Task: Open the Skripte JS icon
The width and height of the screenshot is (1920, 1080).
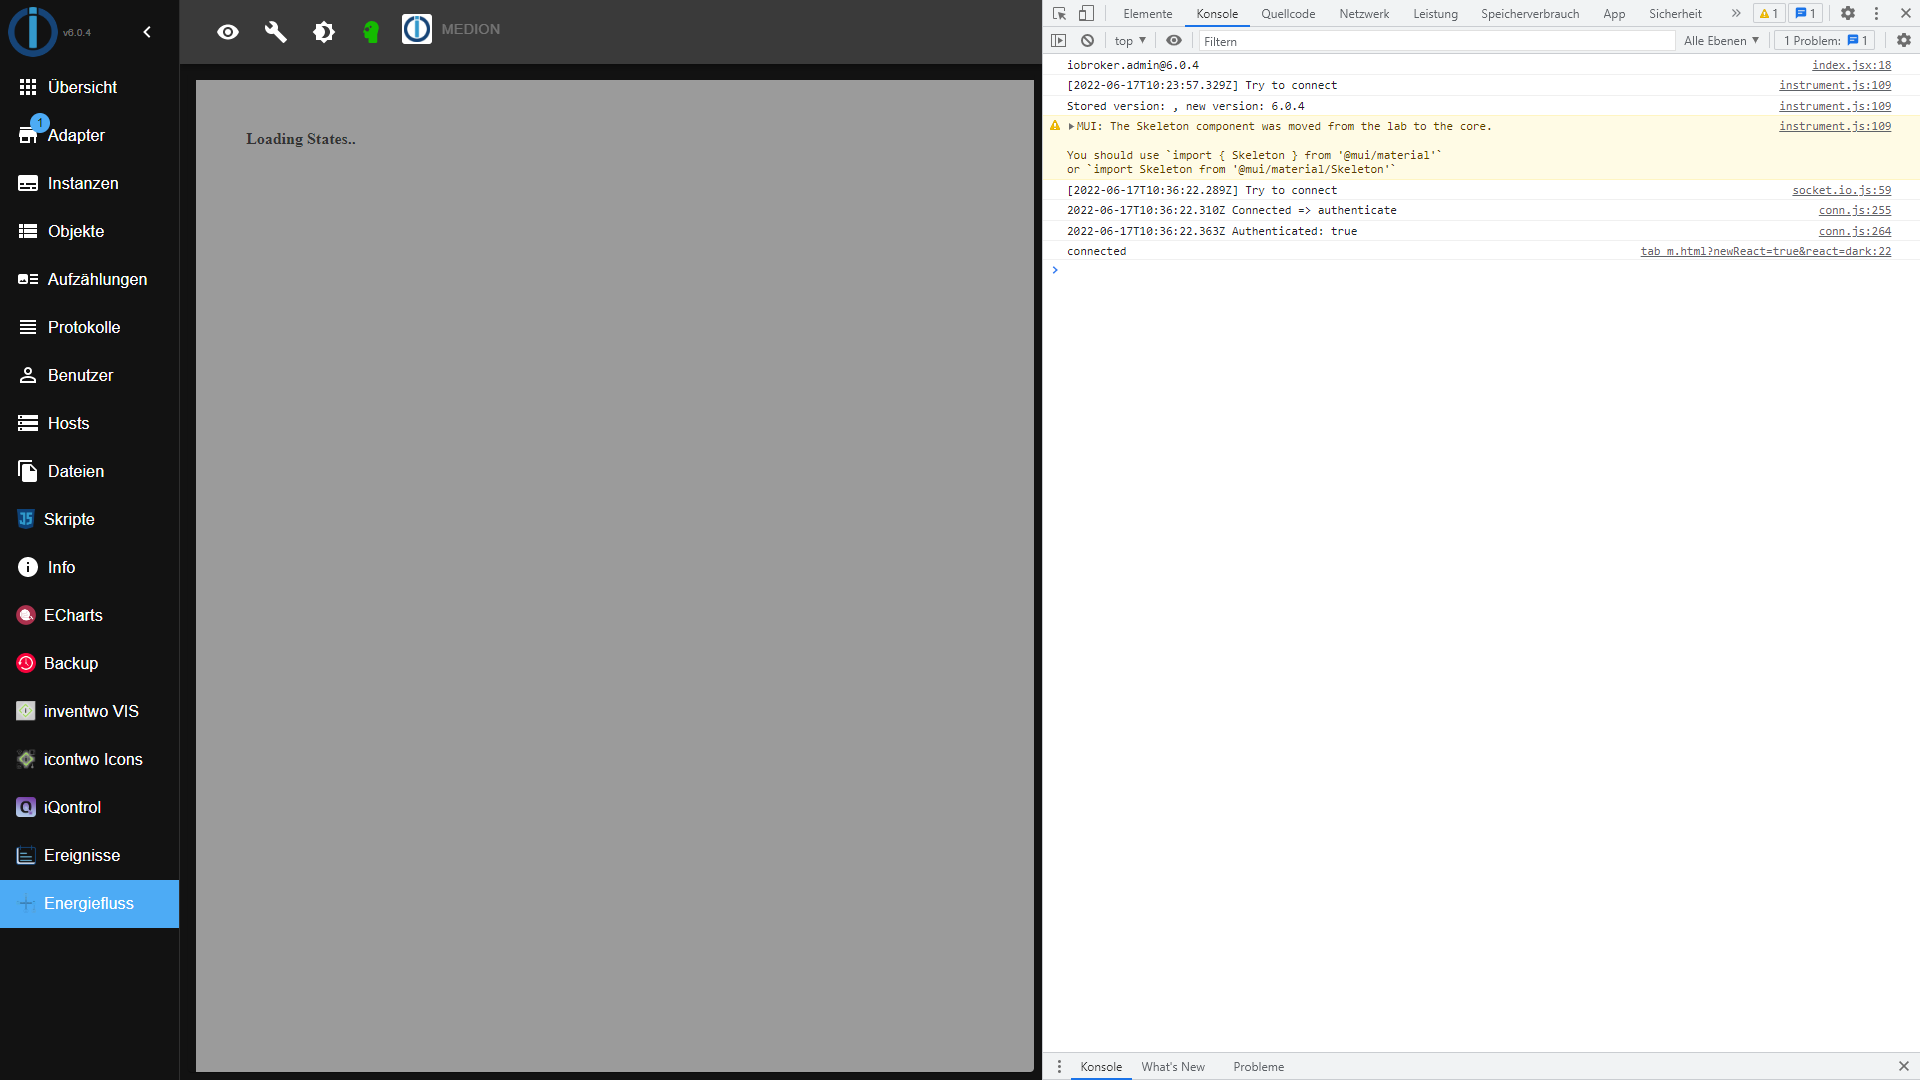Action: pyautogui.click(x=26, y=519)
